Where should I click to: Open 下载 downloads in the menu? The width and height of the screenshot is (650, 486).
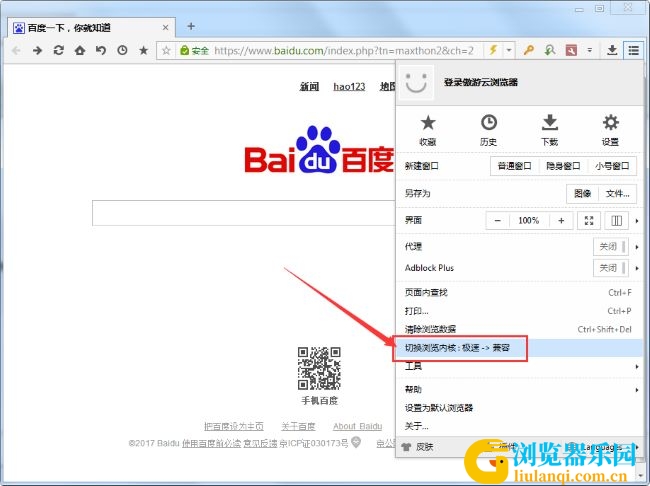(550, 130)
